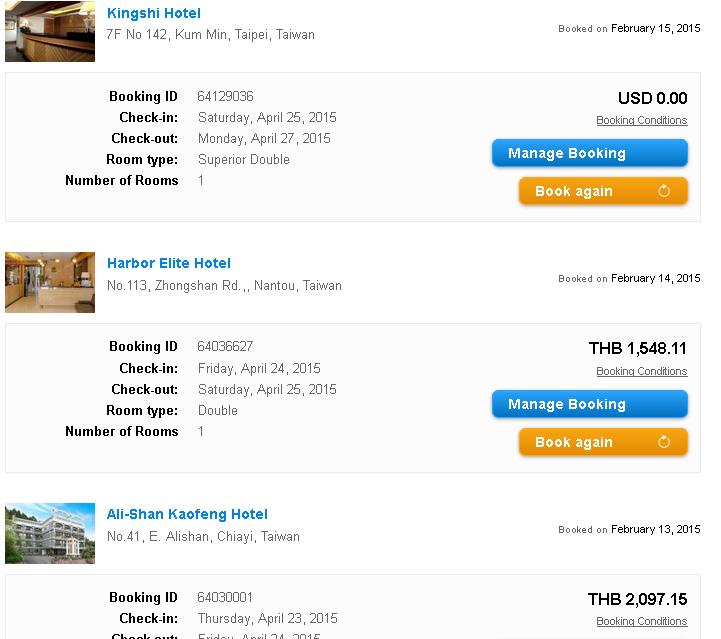Open the Ali-Shan Kaofeng Hotel title link
Screen dimensions: 721x639
pyautogui.click(x=187, y=514)
